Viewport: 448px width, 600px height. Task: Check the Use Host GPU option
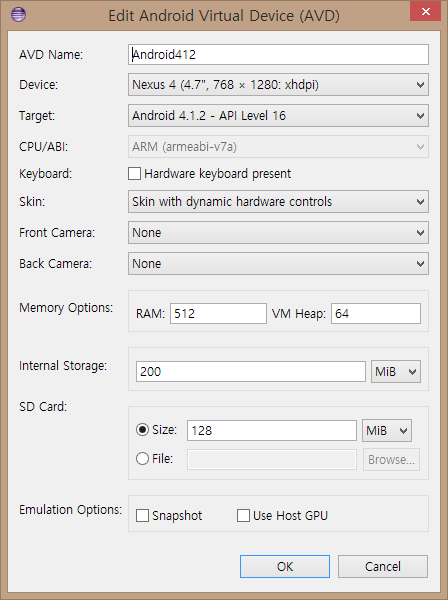(x=243, y=515)
